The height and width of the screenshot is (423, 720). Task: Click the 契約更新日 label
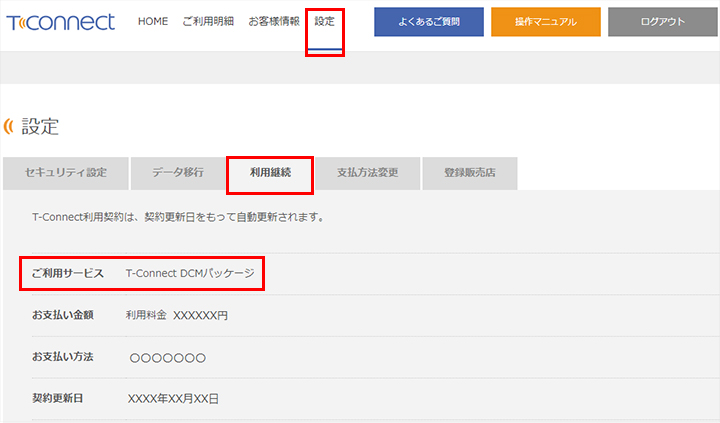[58, 398]
